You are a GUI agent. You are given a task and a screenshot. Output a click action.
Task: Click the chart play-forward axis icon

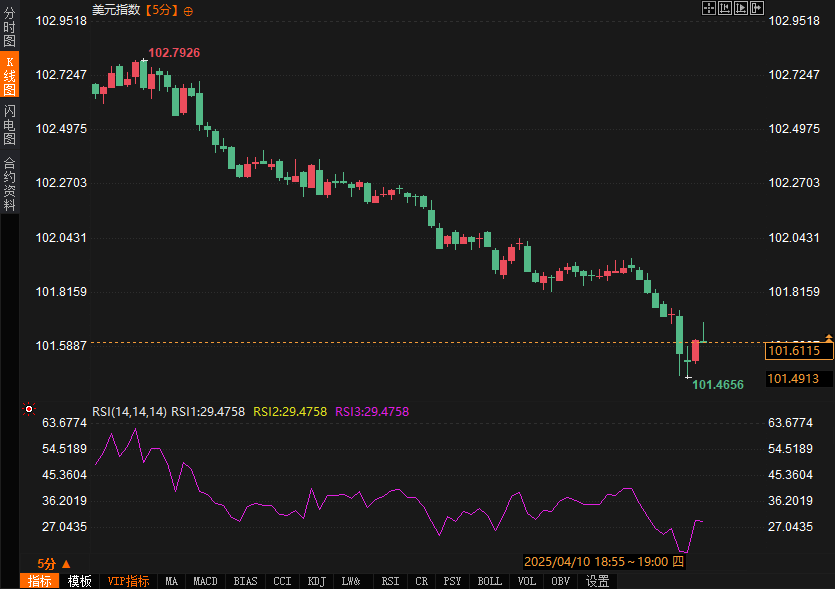741,8
